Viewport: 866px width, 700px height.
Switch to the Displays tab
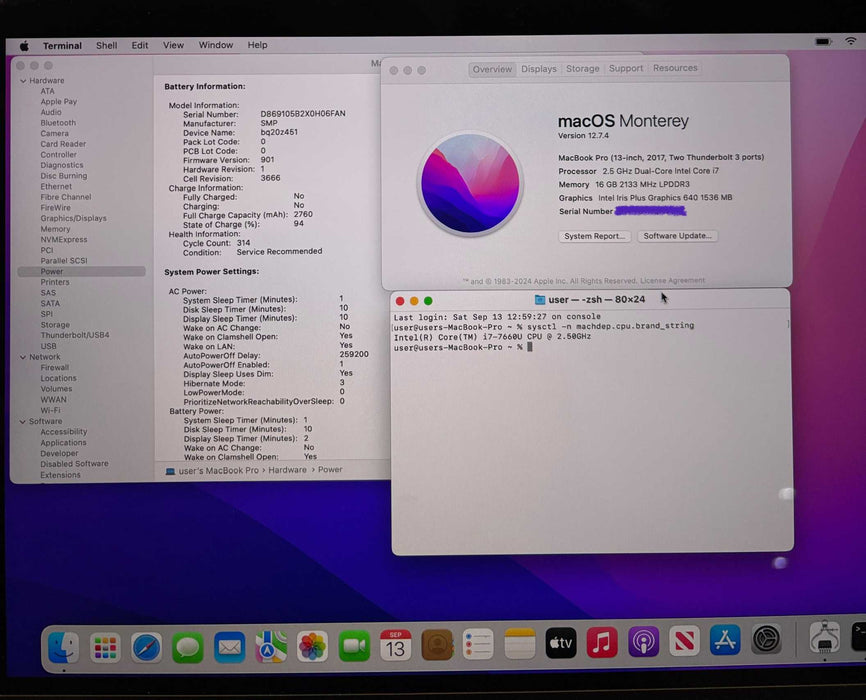coord(539,69)
